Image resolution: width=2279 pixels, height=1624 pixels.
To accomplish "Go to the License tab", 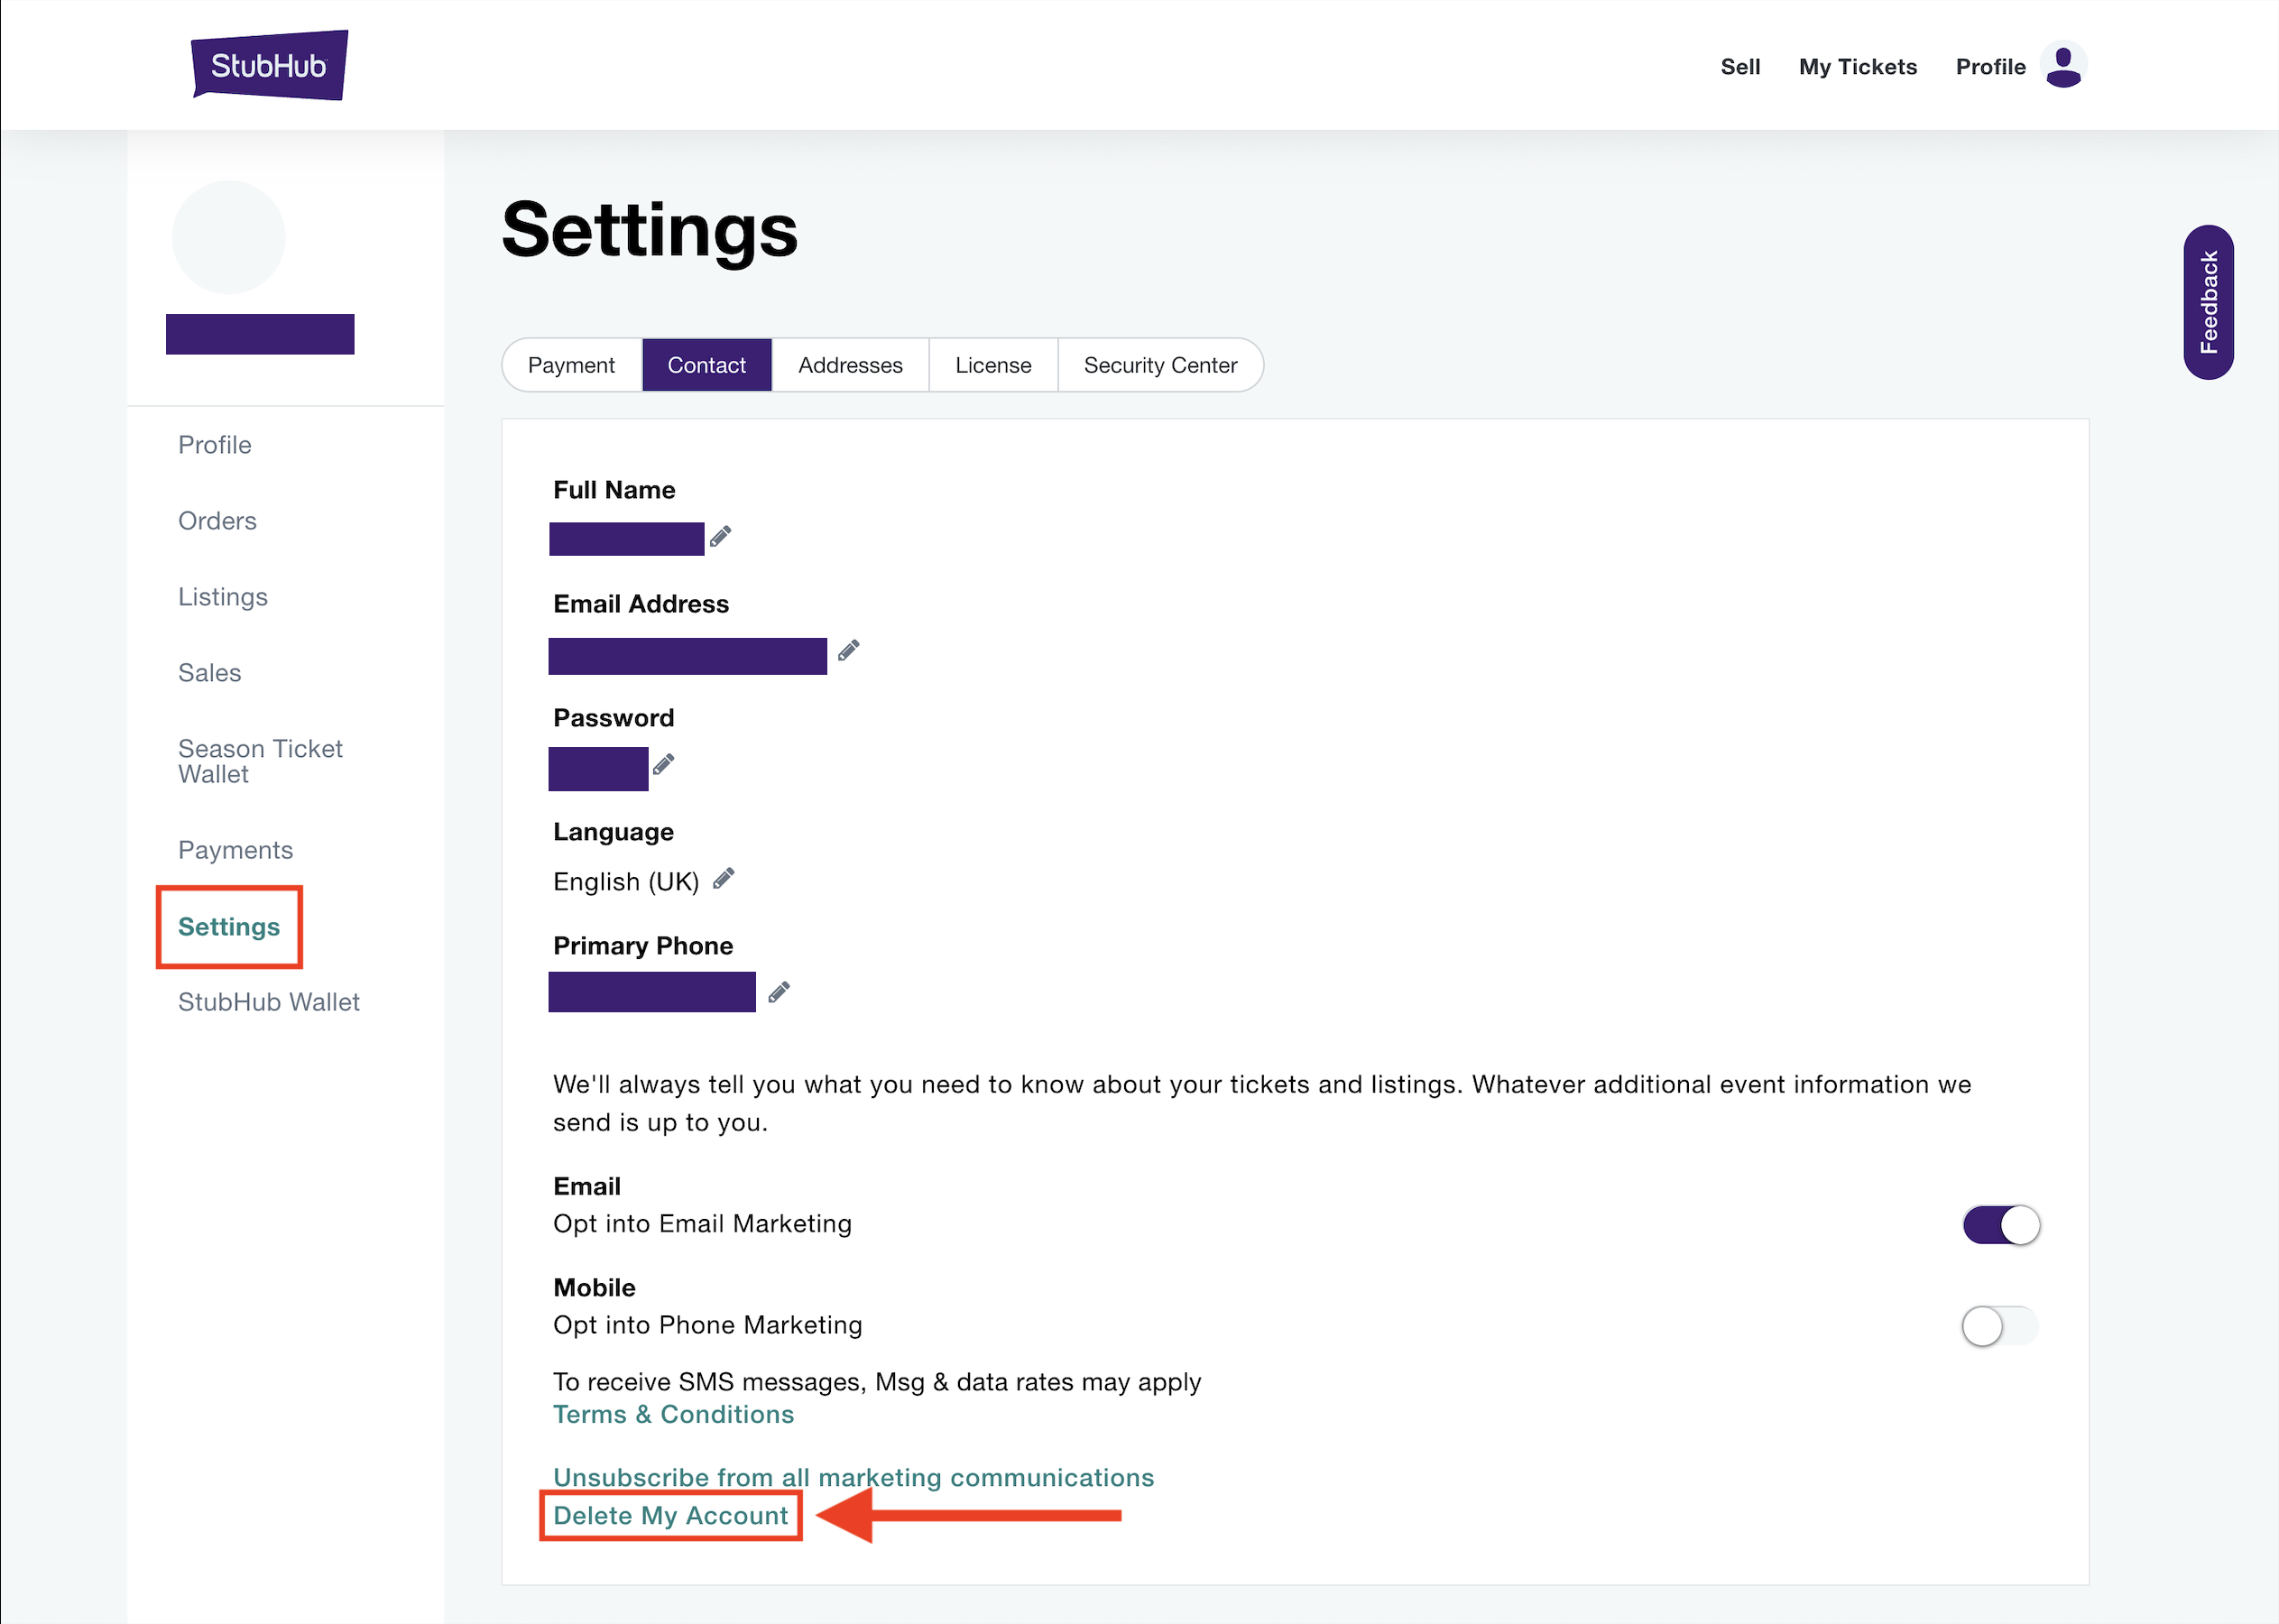I will click(x=993, y=365).
